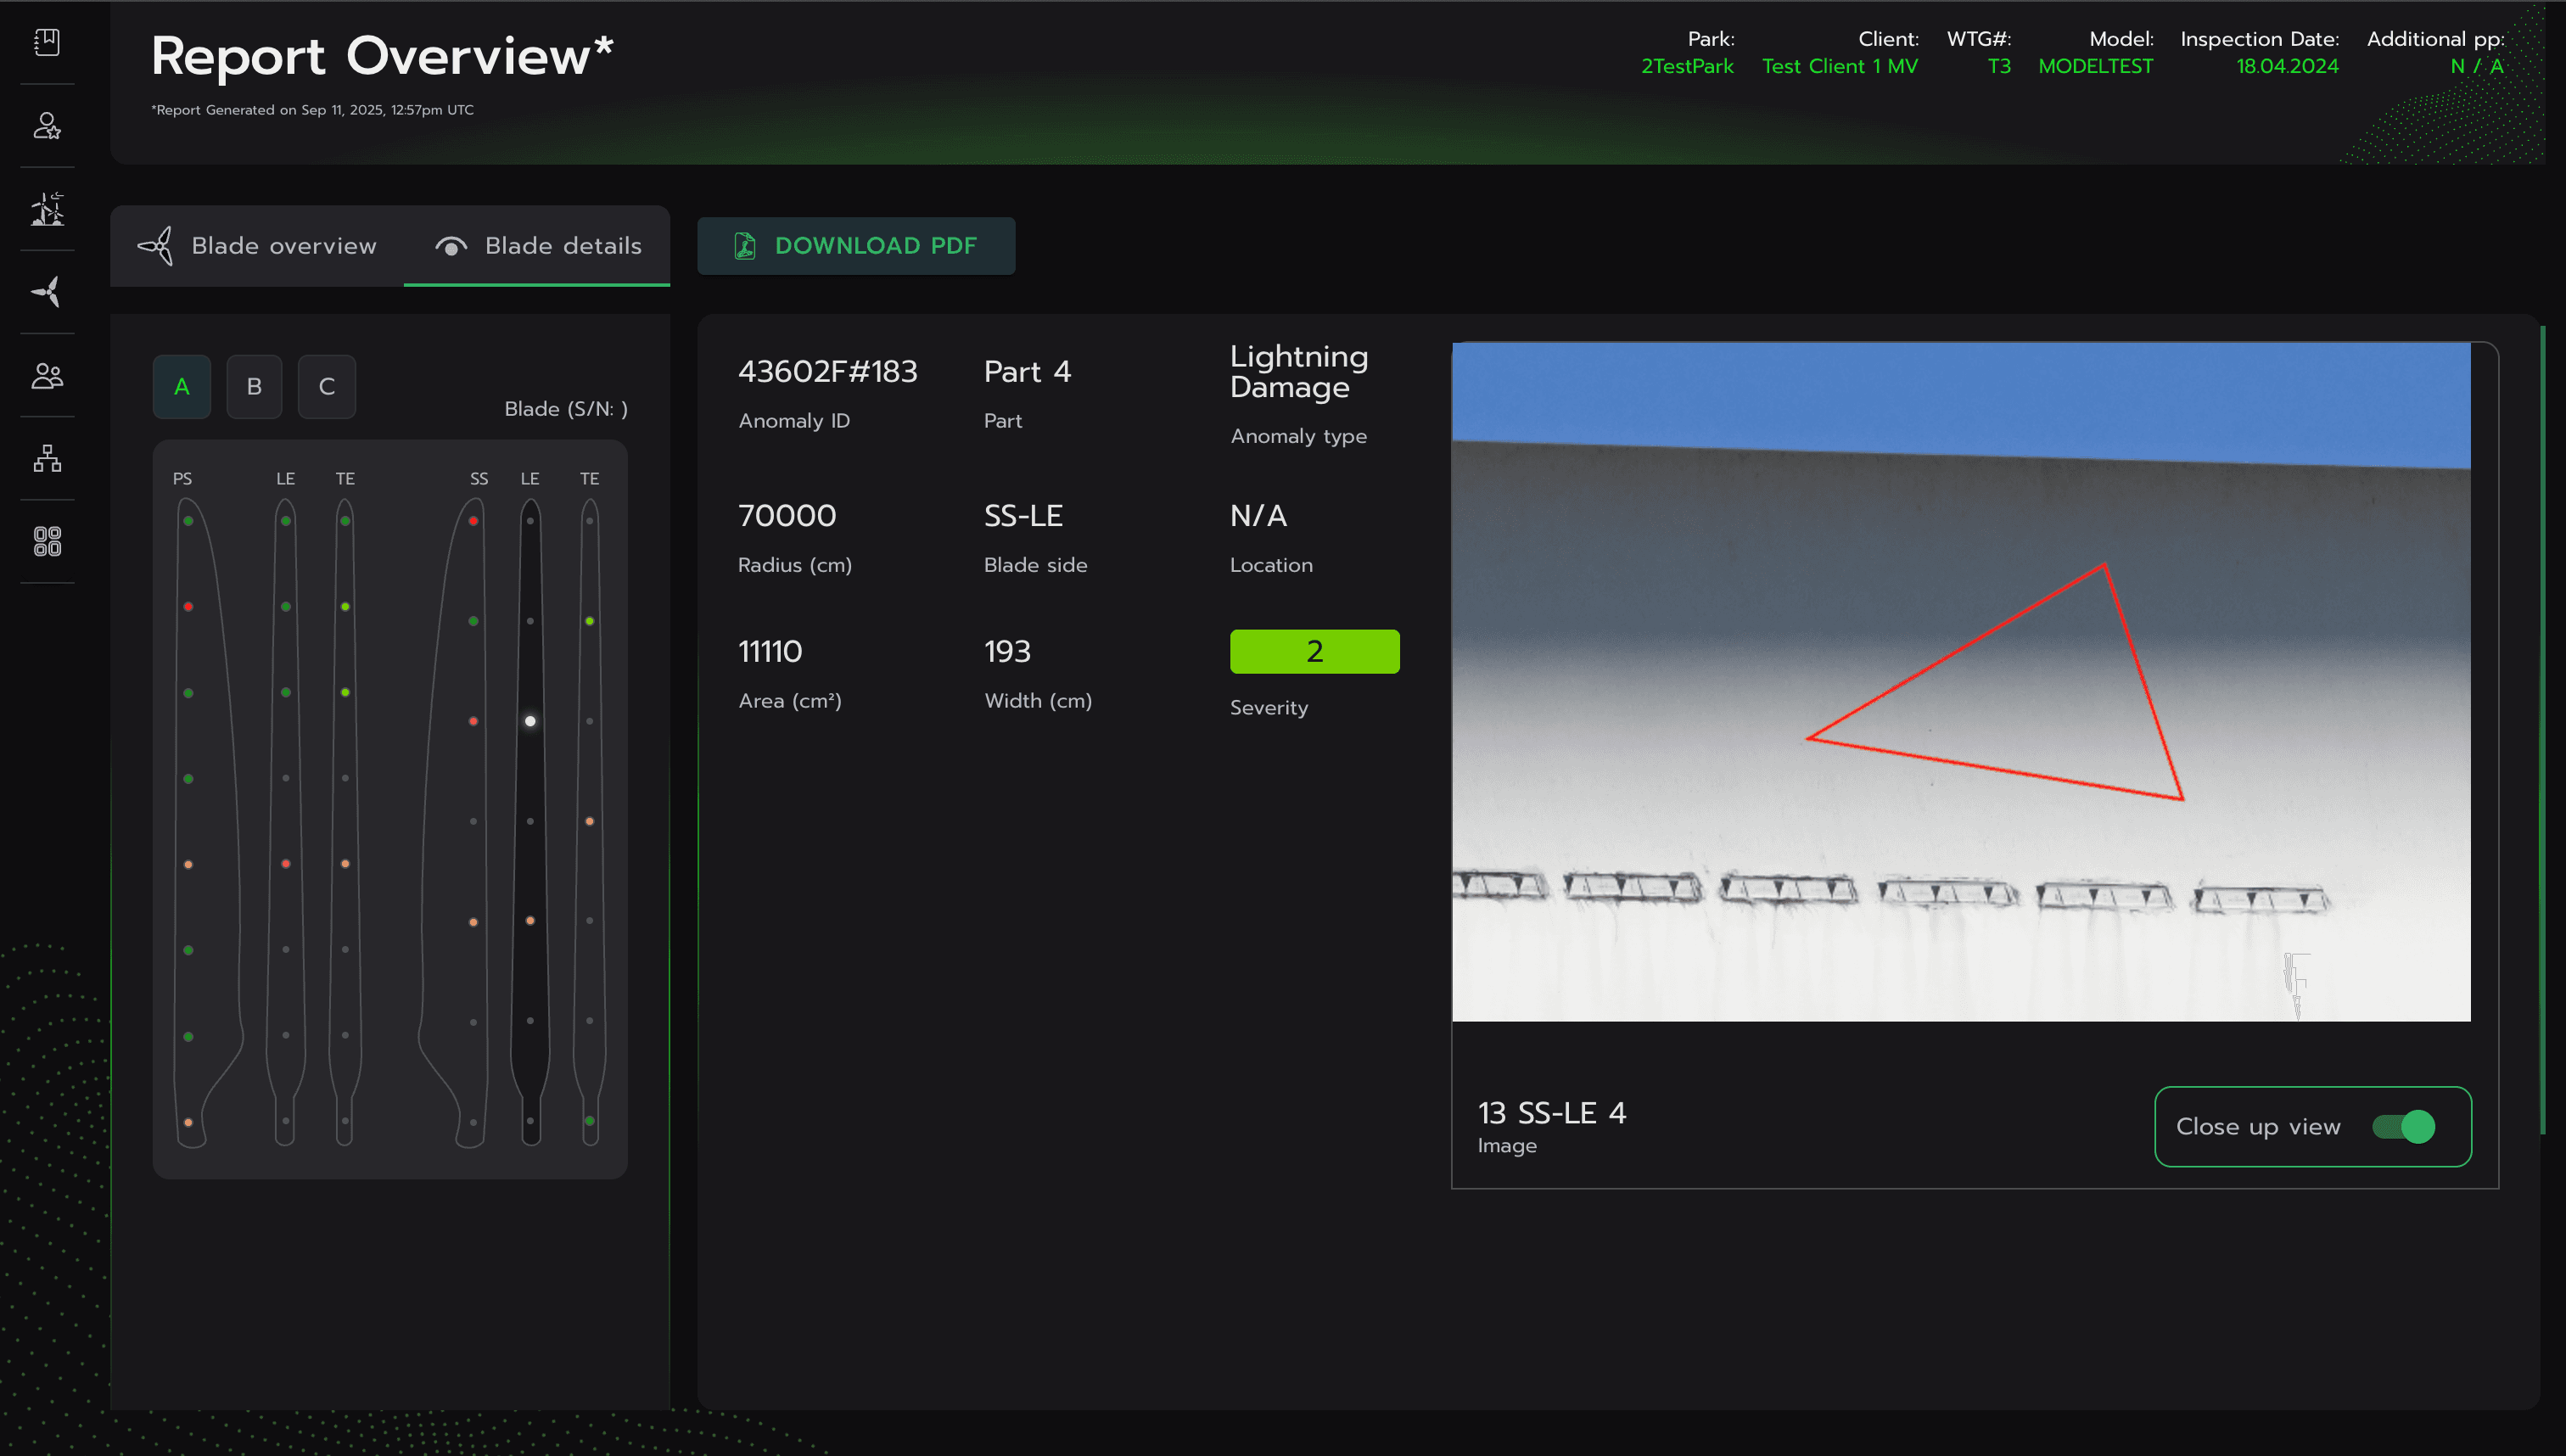Select blade C
The width and height of the screenshot is (2566, 1456).
click(327, 387)
